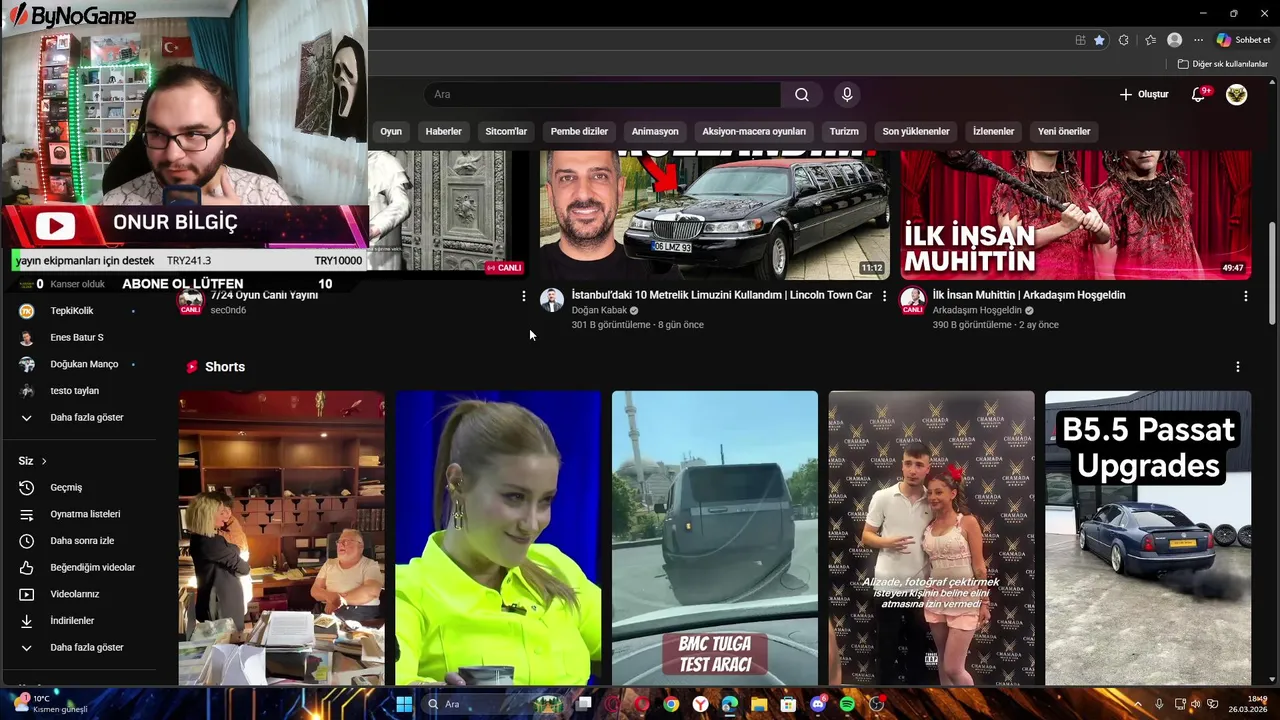Open the favorites list icon
Viewport: 1280px width, 720px height.
point(1150,40)
